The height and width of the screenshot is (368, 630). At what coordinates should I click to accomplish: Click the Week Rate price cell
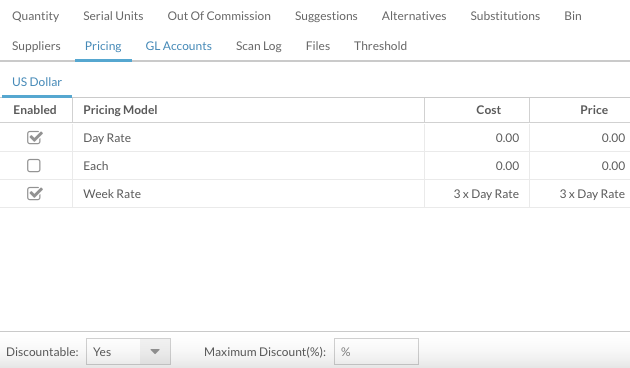(580, 194)
